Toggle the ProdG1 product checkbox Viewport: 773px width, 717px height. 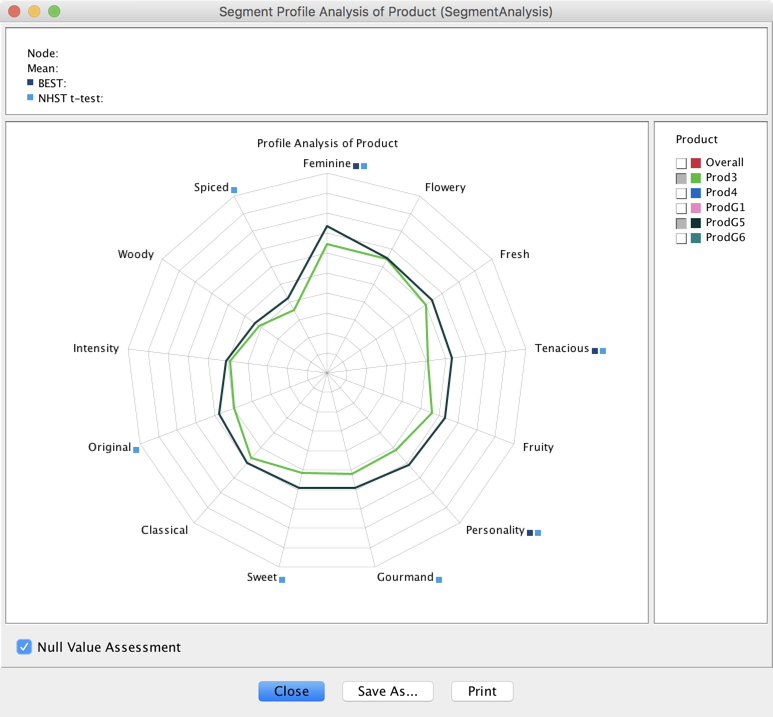681,208
